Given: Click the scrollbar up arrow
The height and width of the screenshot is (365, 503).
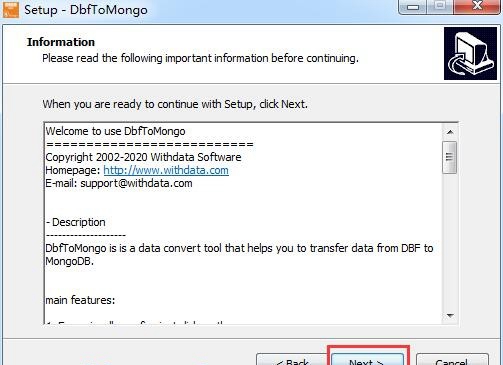Looking at the screenshot, I should pos(450,132).
